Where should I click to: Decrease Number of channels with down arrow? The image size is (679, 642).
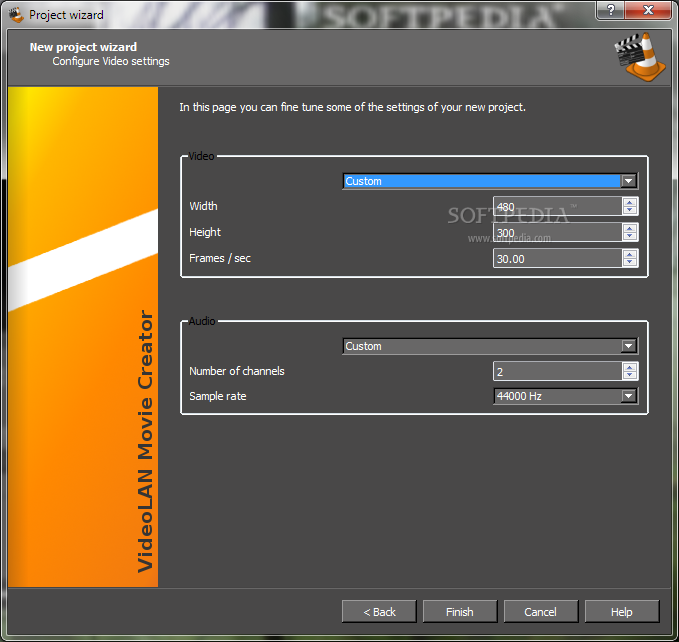630,375
